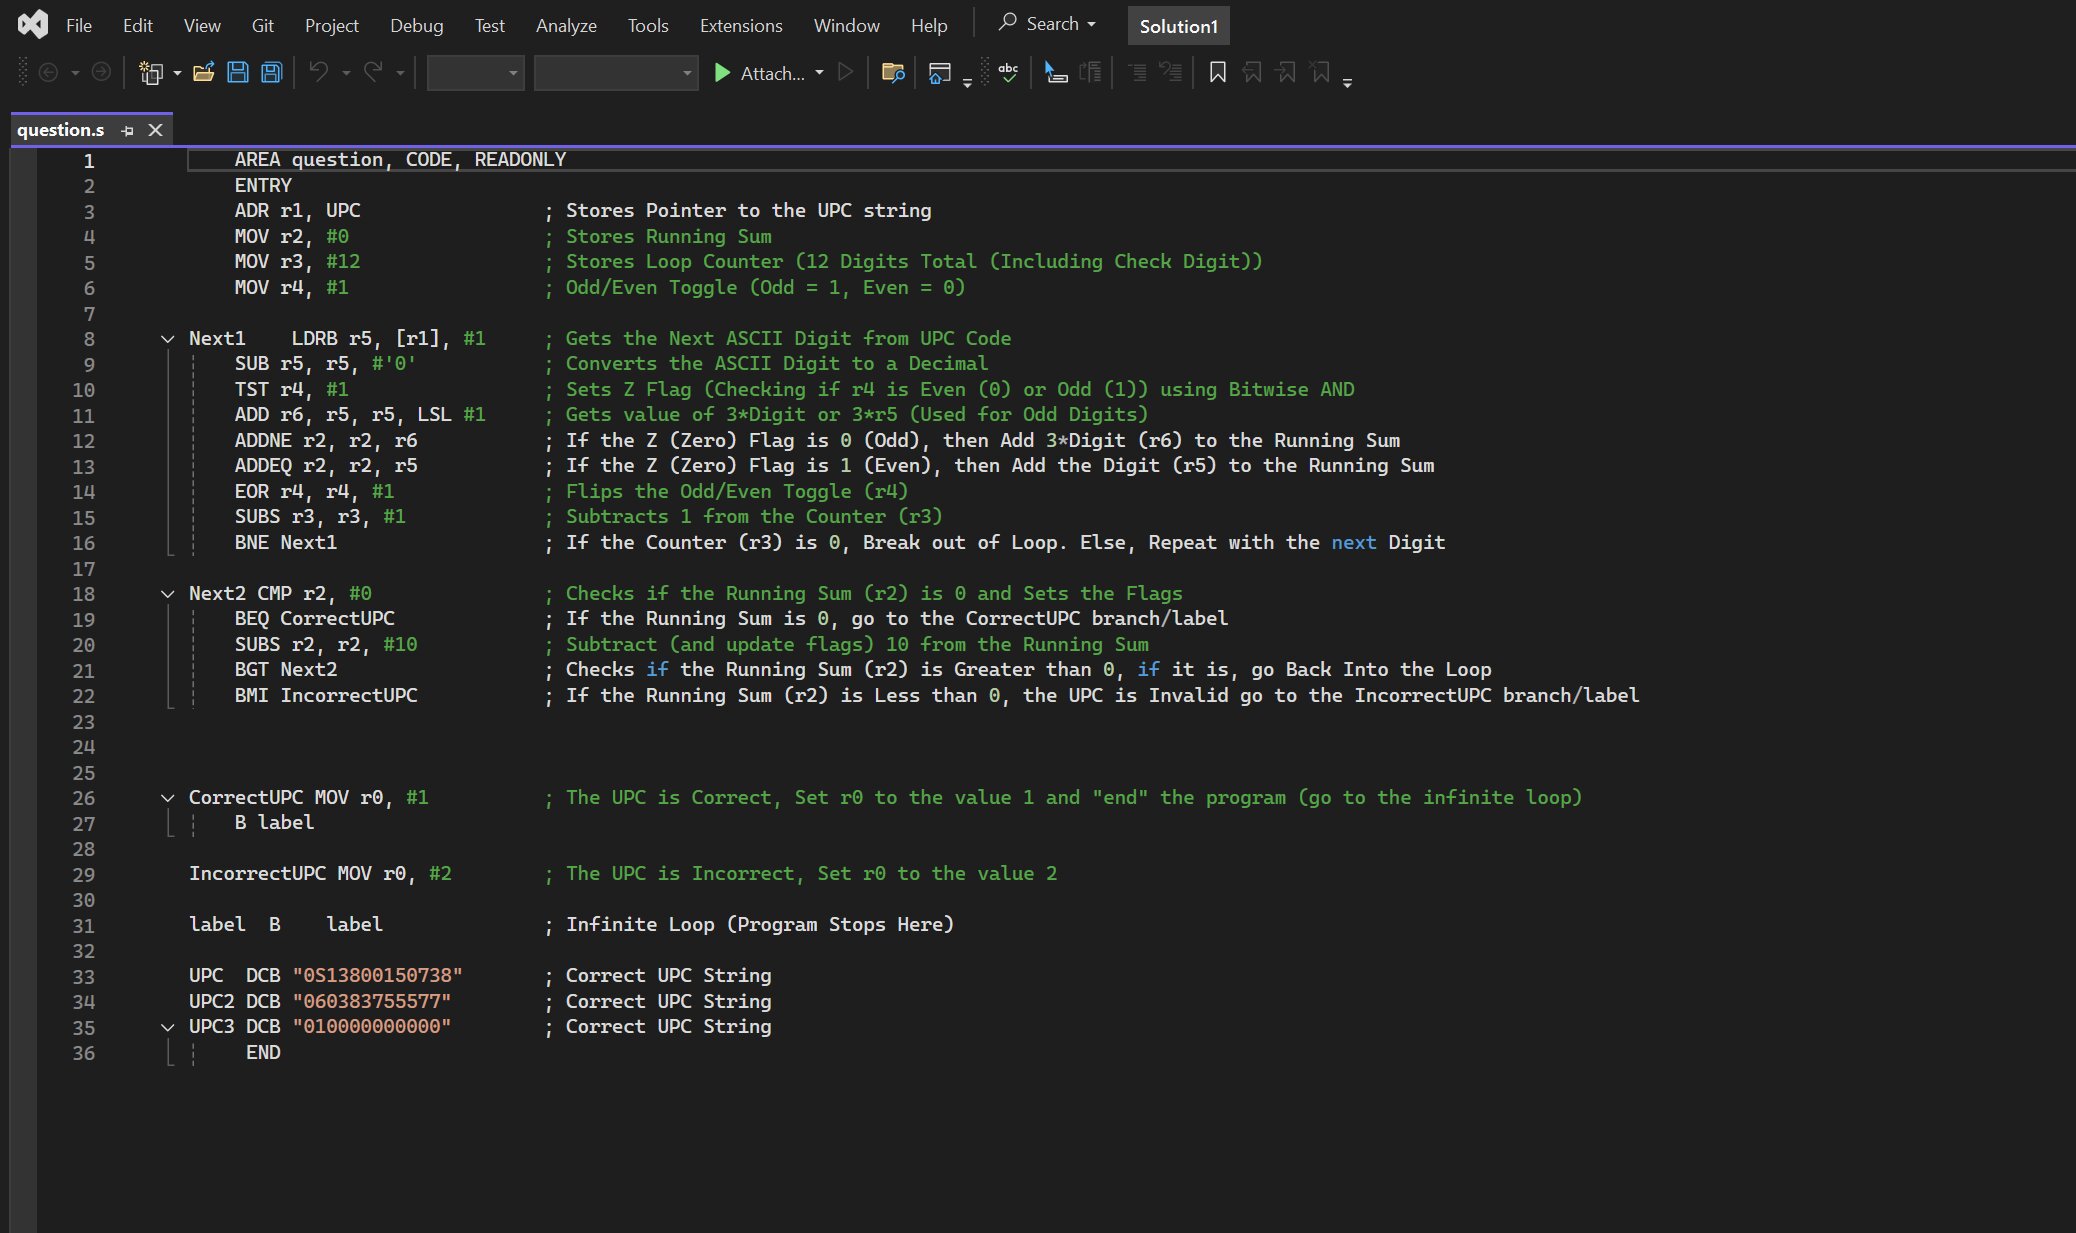Click the Start Without Debugging outline play icon
2076x1233 pixels.
[846, 72]
